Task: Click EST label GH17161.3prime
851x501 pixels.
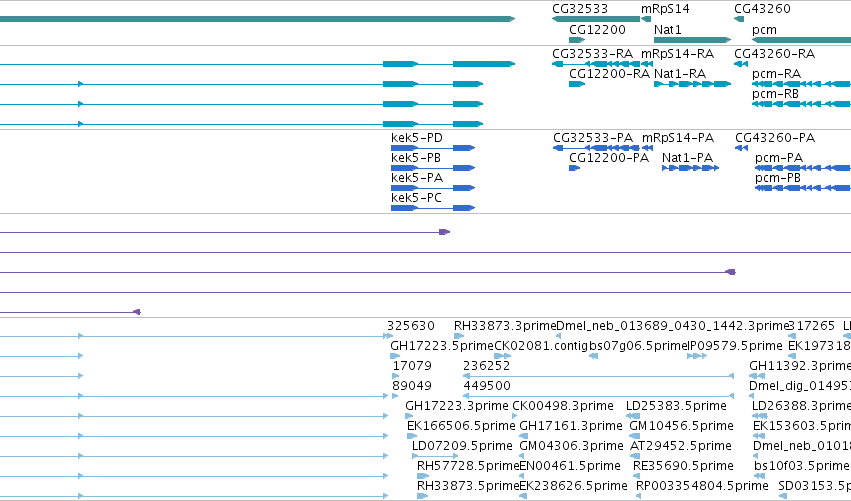Action: pos(571,427)
